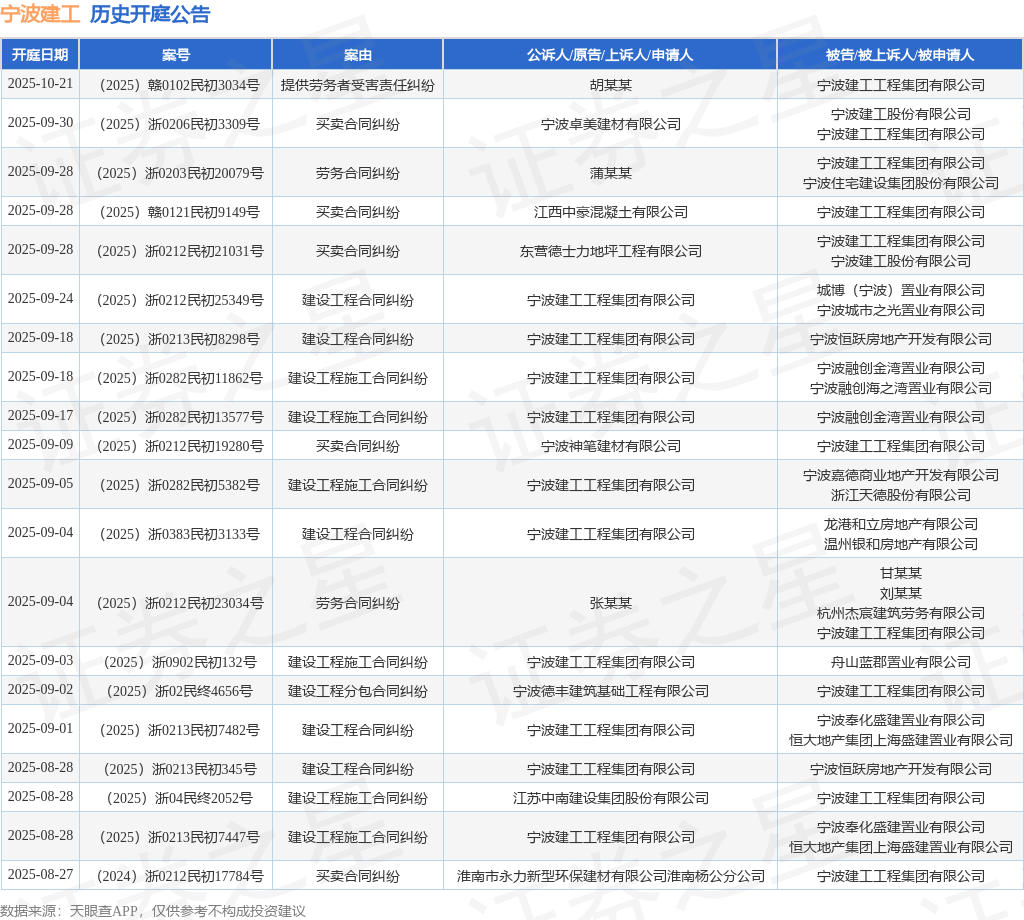Click defendant 龙港和立房地产有限公司
Screen dimensions: 1024x920
click(x=901, y=524)
